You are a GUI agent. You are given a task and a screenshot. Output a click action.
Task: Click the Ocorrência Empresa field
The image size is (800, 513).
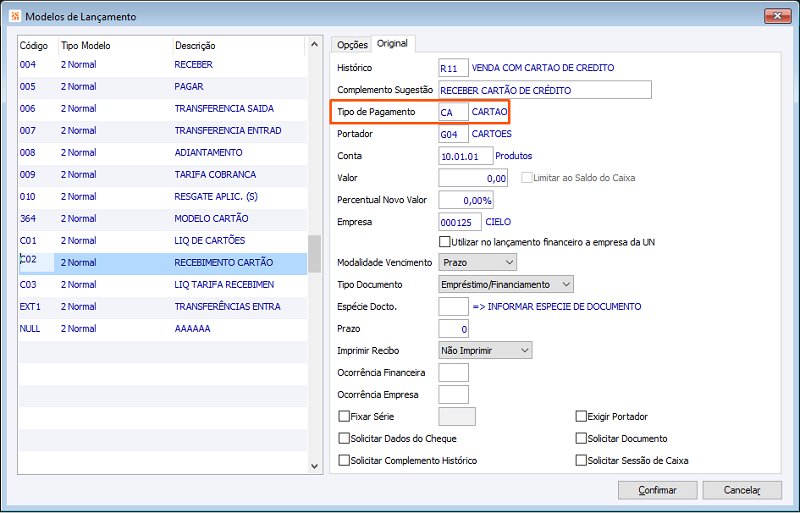(454, 395)
